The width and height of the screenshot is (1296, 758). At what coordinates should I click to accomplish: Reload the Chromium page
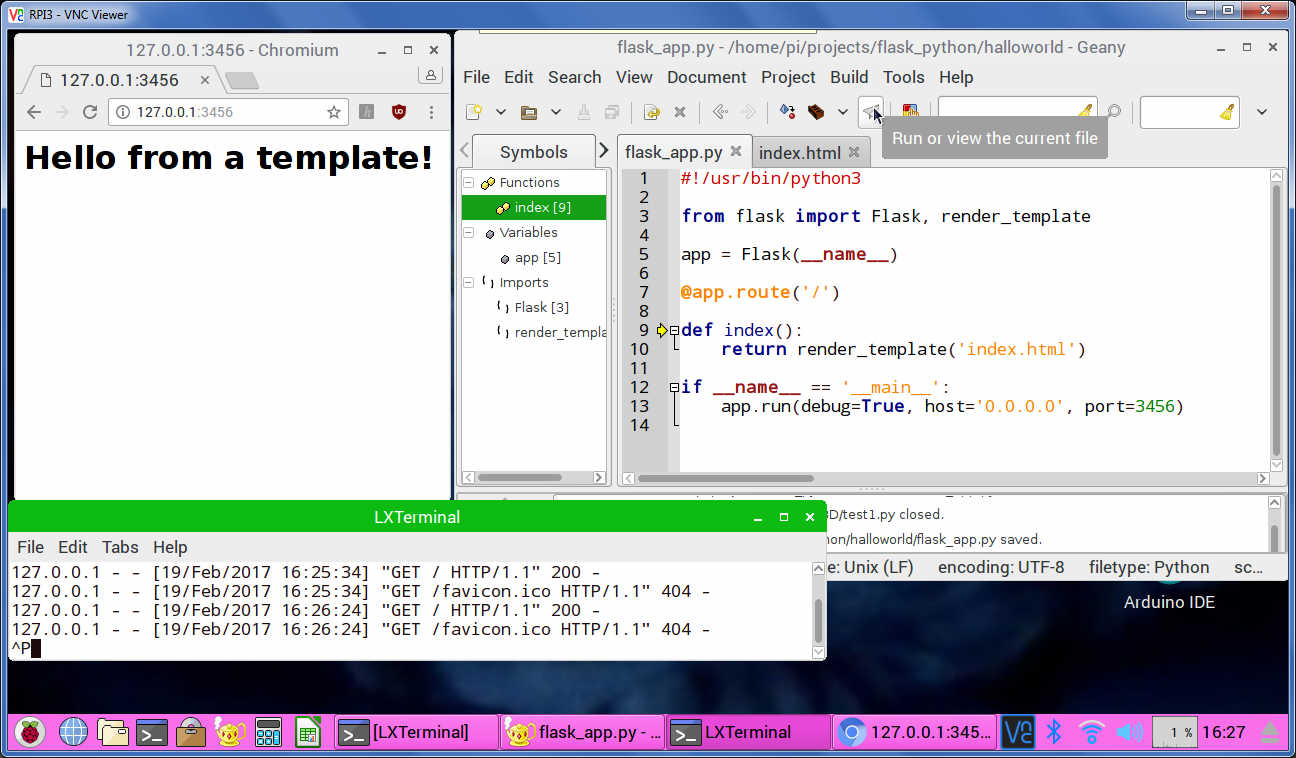(90, 112)
